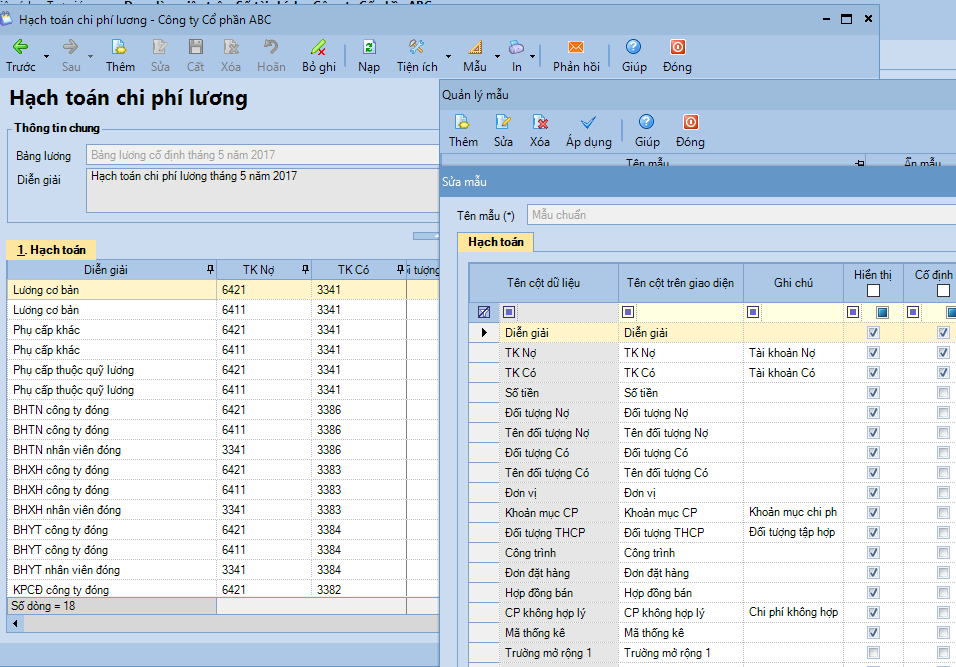Toggle Cố định header select-all checkbox
Screen dimensions: 956x667
point(943,291)
